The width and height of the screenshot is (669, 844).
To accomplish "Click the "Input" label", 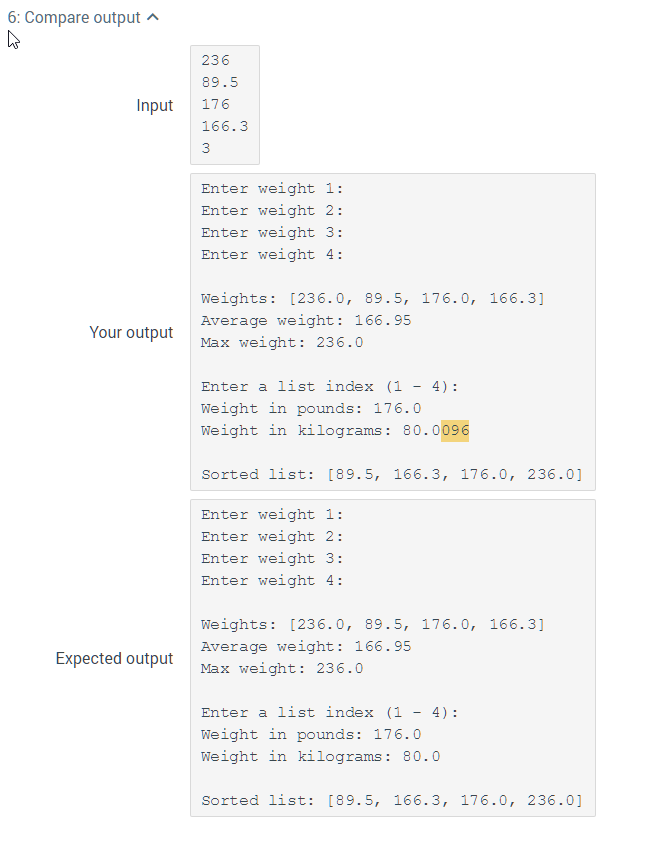I will 155,105.
